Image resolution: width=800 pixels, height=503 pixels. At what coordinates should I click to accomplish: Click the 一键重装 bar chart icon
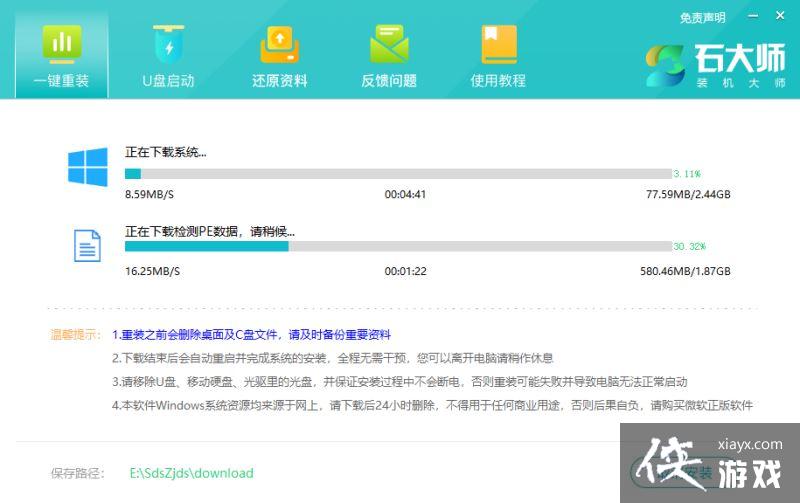pos(62,45)
